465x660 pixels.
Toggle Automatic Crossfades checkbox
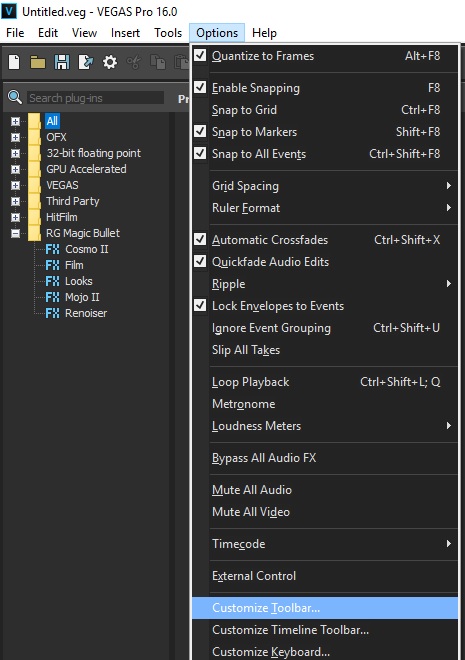click(x=200, y=240)
